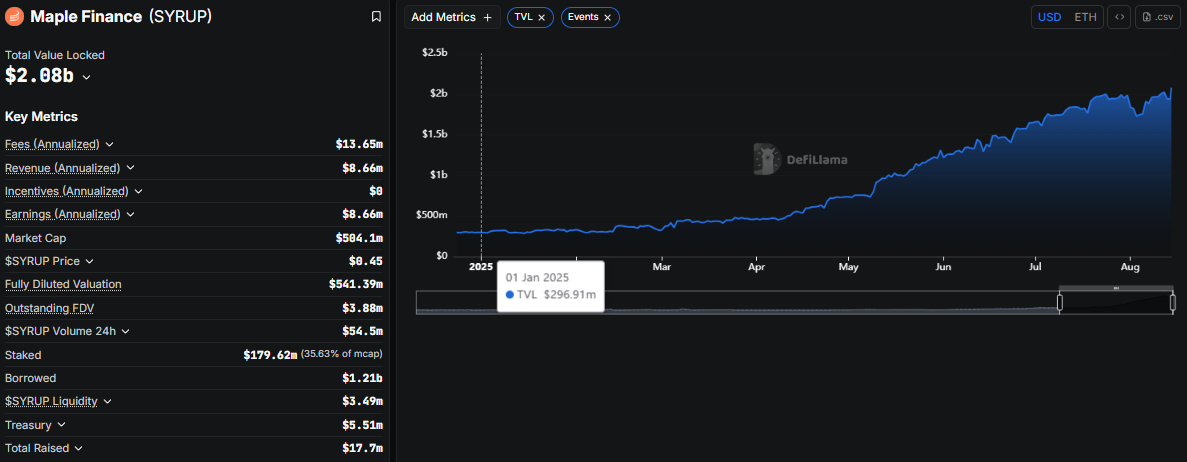Click Borrowed value $1.21b
The image size is (1187, 462).
click(x=363, y=378)
